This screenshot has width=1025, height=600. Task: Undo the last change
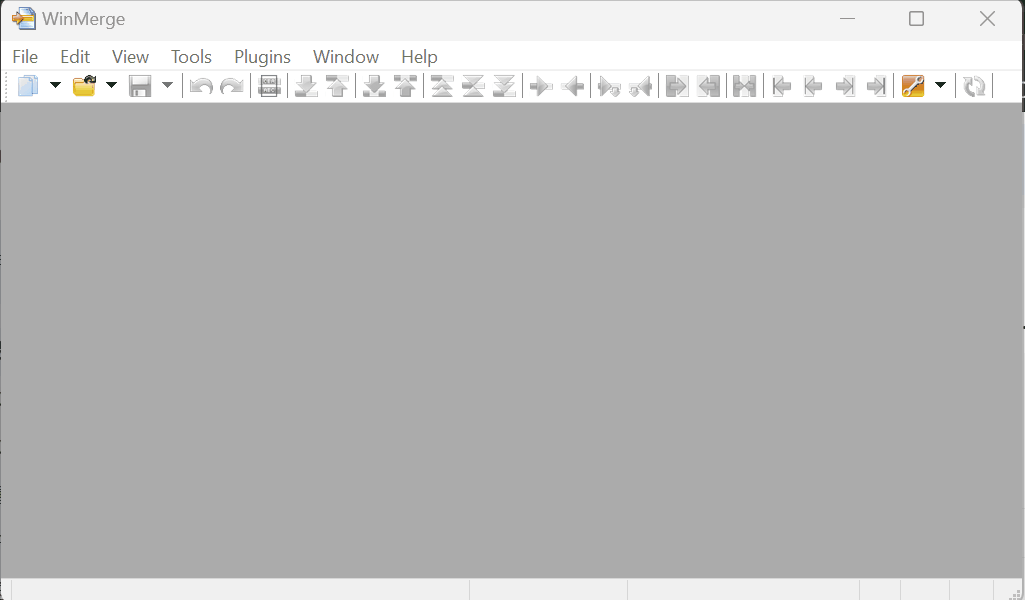(x=199, y=86)
